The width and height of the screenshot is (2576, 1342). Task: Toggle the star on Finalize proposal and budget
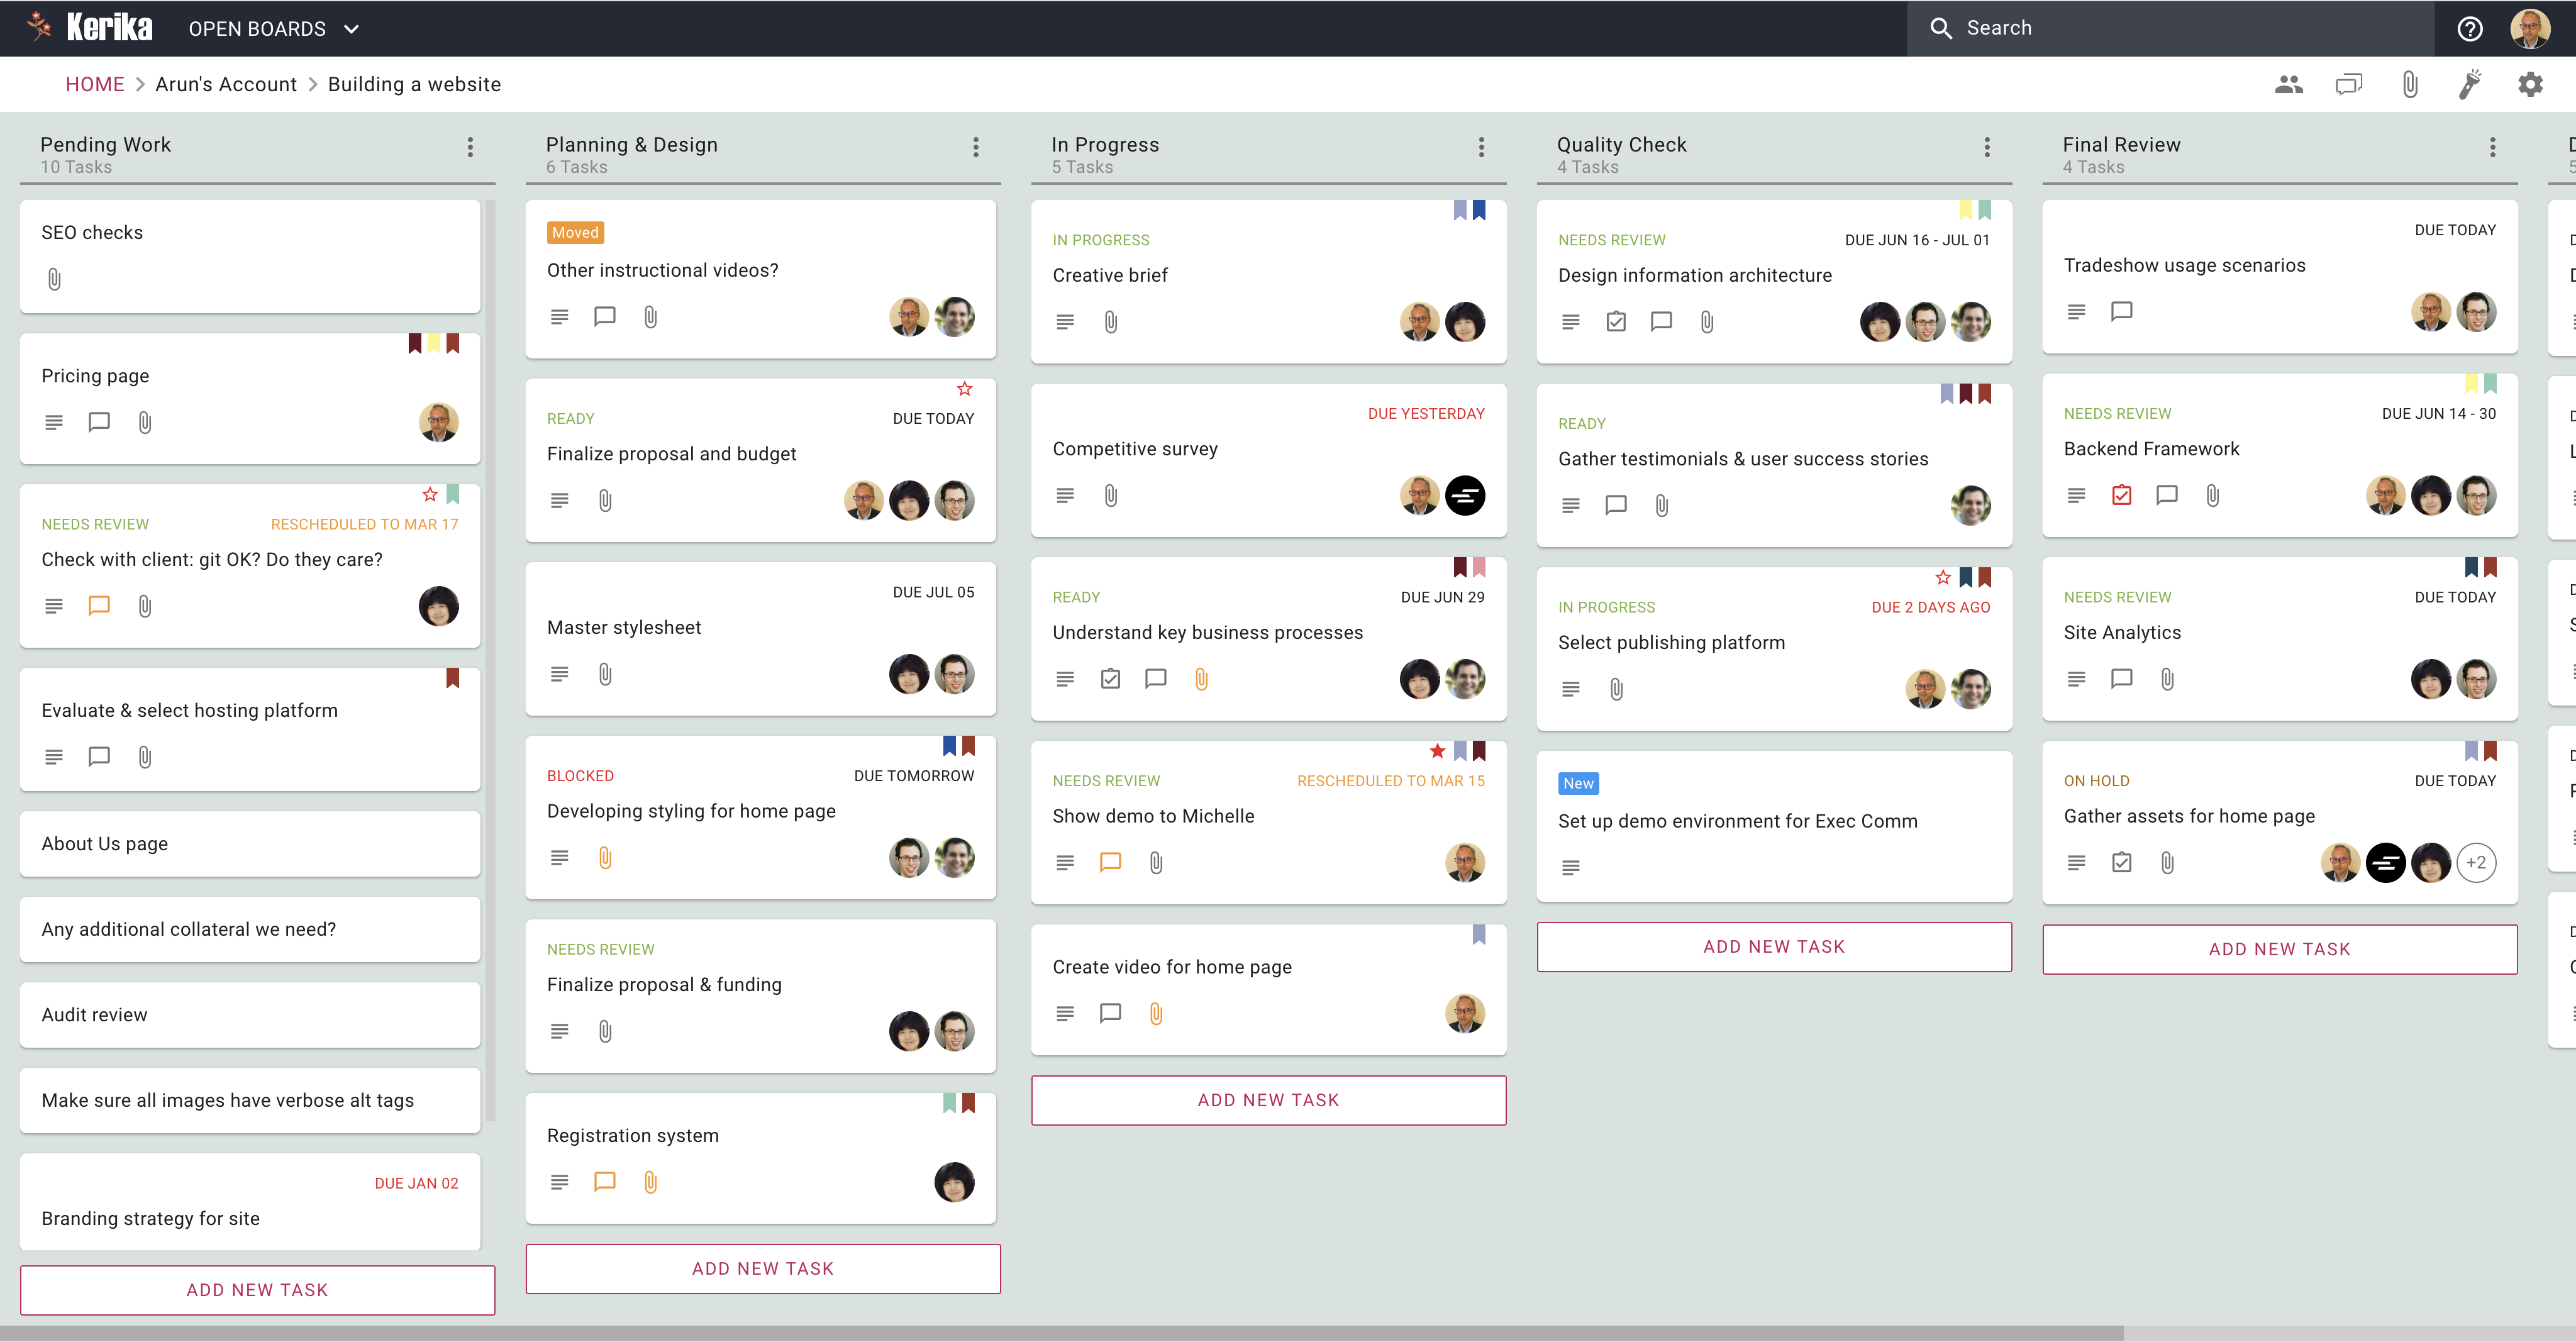963,389
